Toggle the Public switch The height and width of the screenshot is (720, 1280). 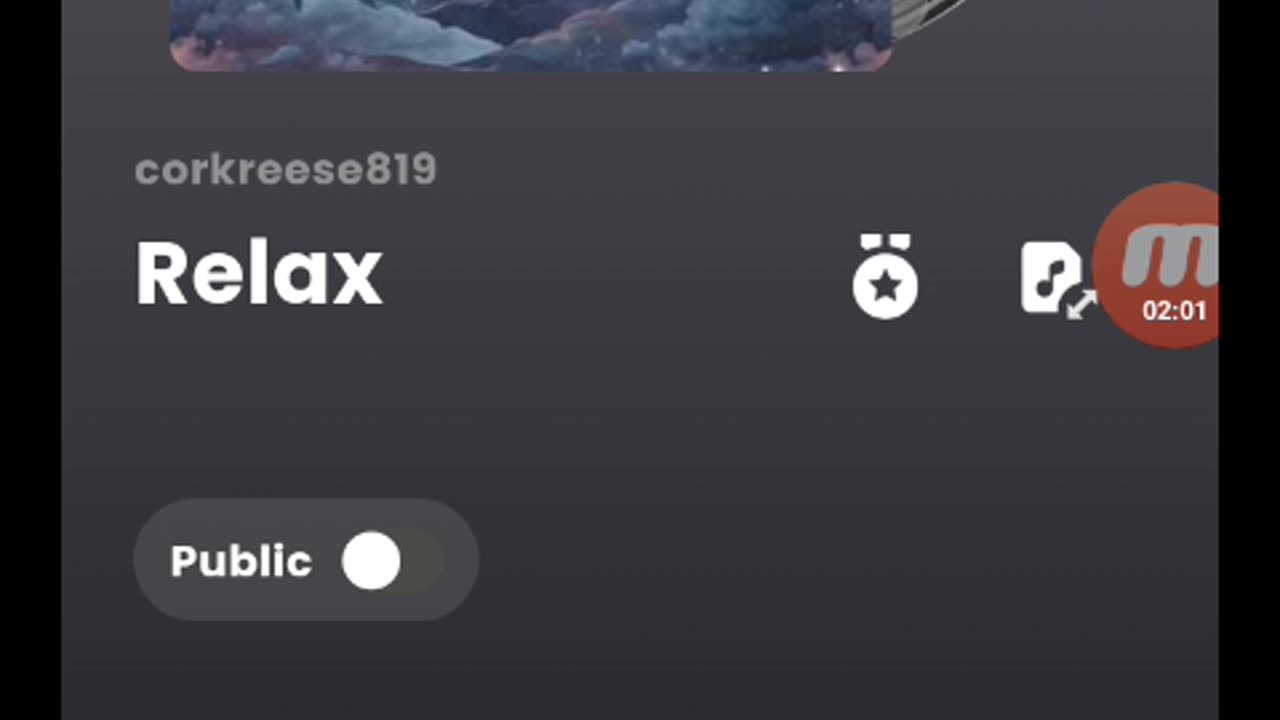pyautogui.click(x=393, y=561)
